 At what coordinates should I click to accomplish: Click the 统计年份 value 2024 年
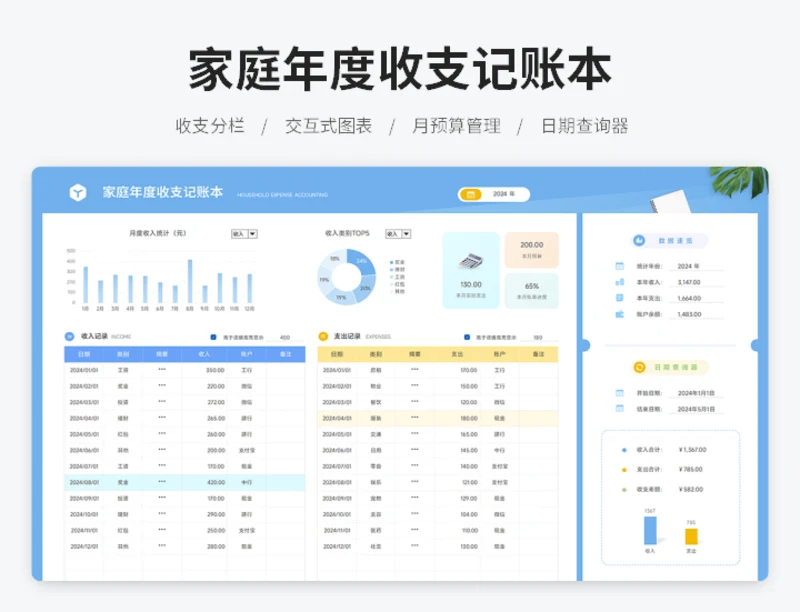tap(688, 266)
